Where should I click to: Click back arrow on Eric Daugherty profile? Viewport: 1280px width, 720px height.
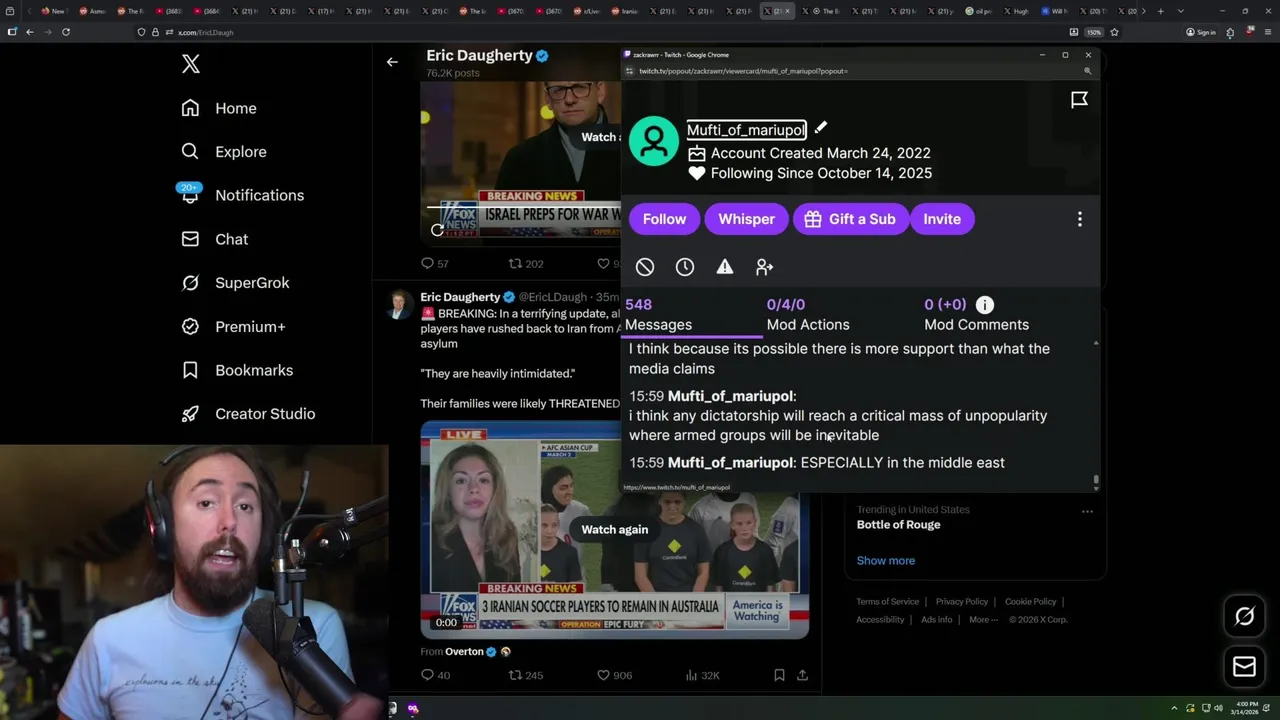click(392, 62)
